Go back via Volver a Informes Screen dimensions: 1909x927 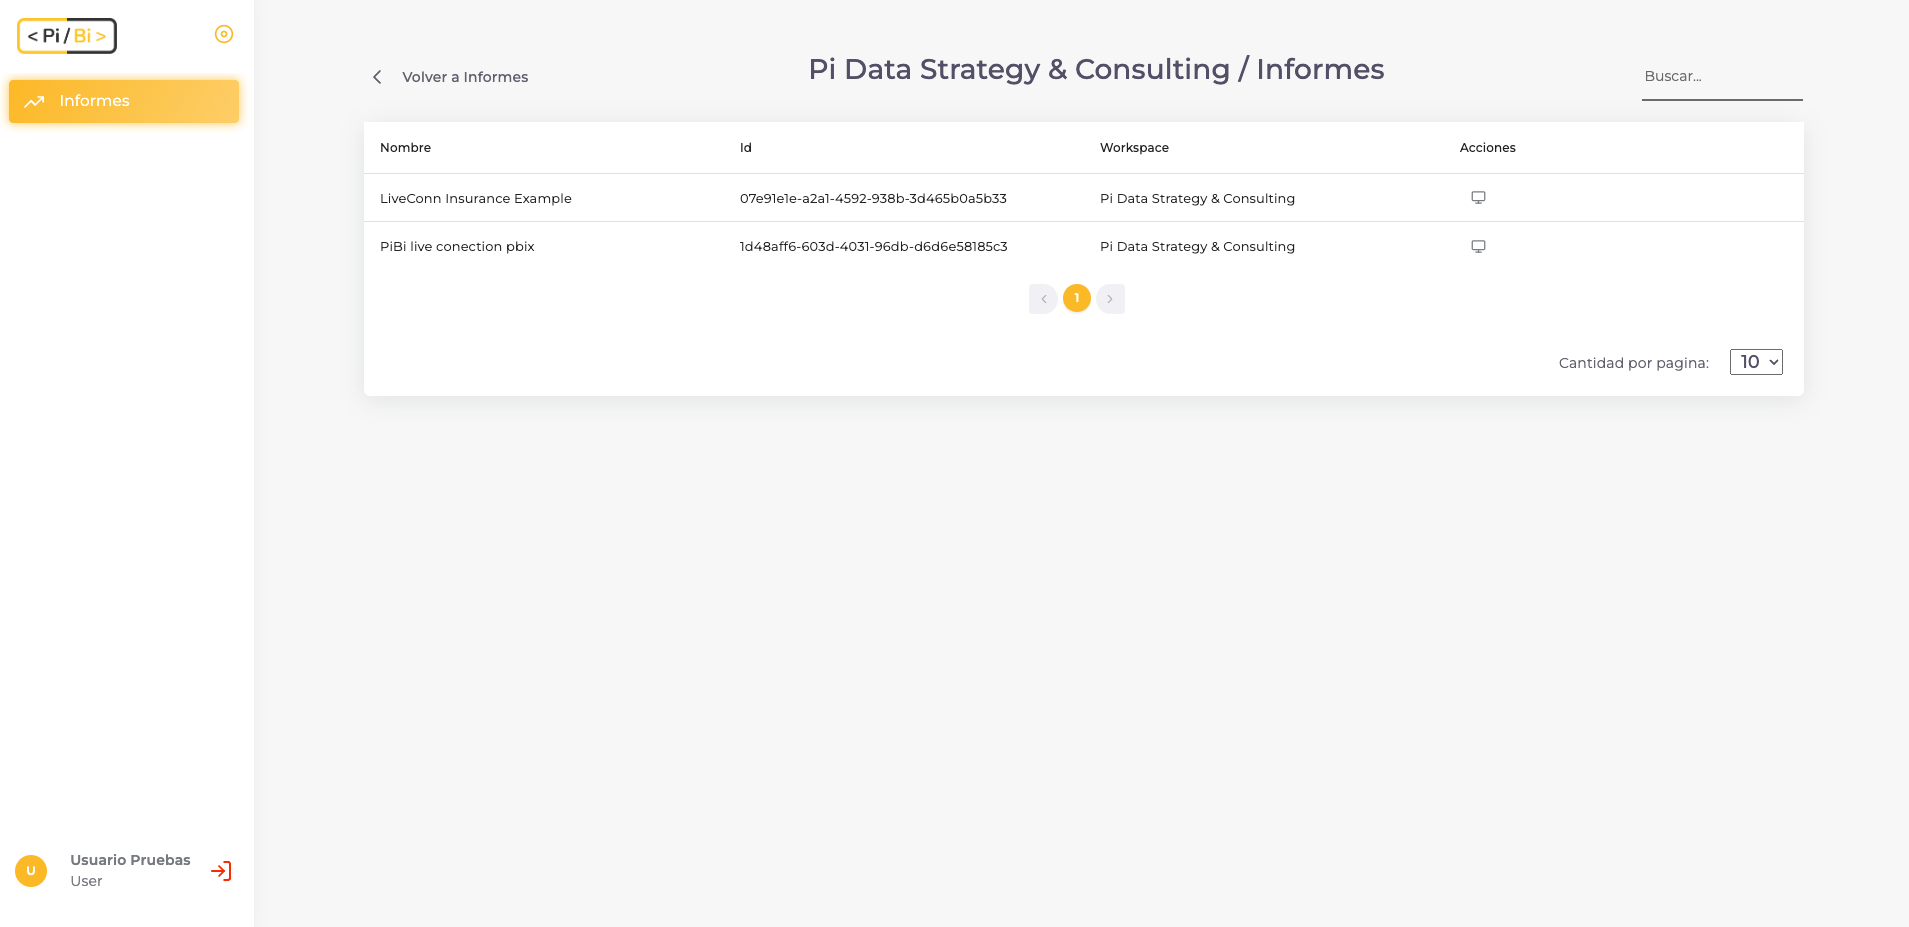pyautogui.click(x=465, y=77)
